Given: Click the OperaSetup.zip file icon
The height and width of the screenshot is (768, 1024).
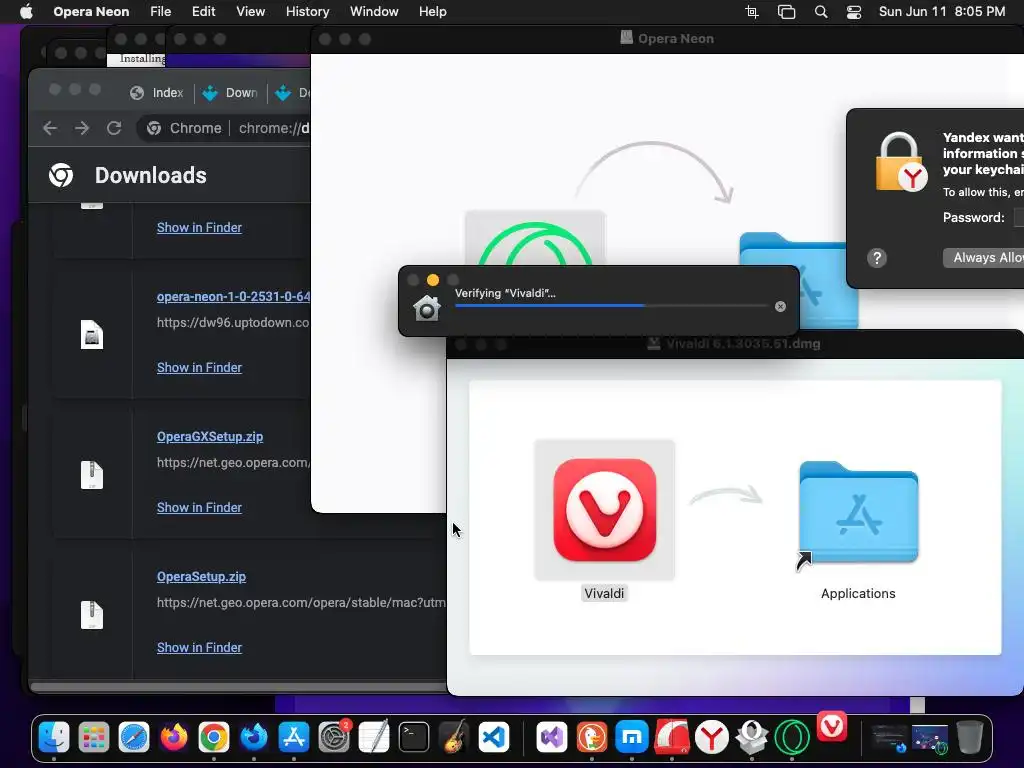Looking at the screenshot, I should point(92,615).
